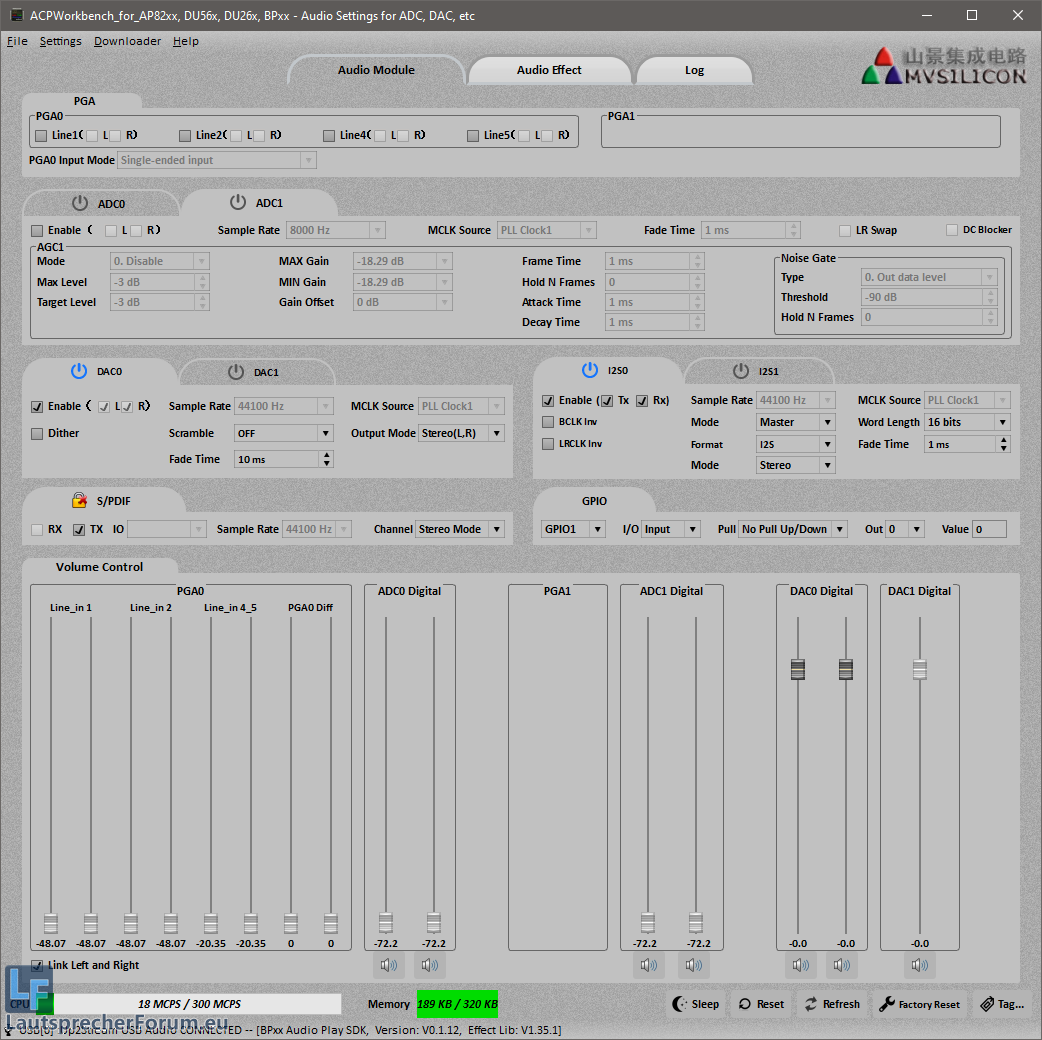Mute the DAC1 Digital speaker icon

click(920, 965)
